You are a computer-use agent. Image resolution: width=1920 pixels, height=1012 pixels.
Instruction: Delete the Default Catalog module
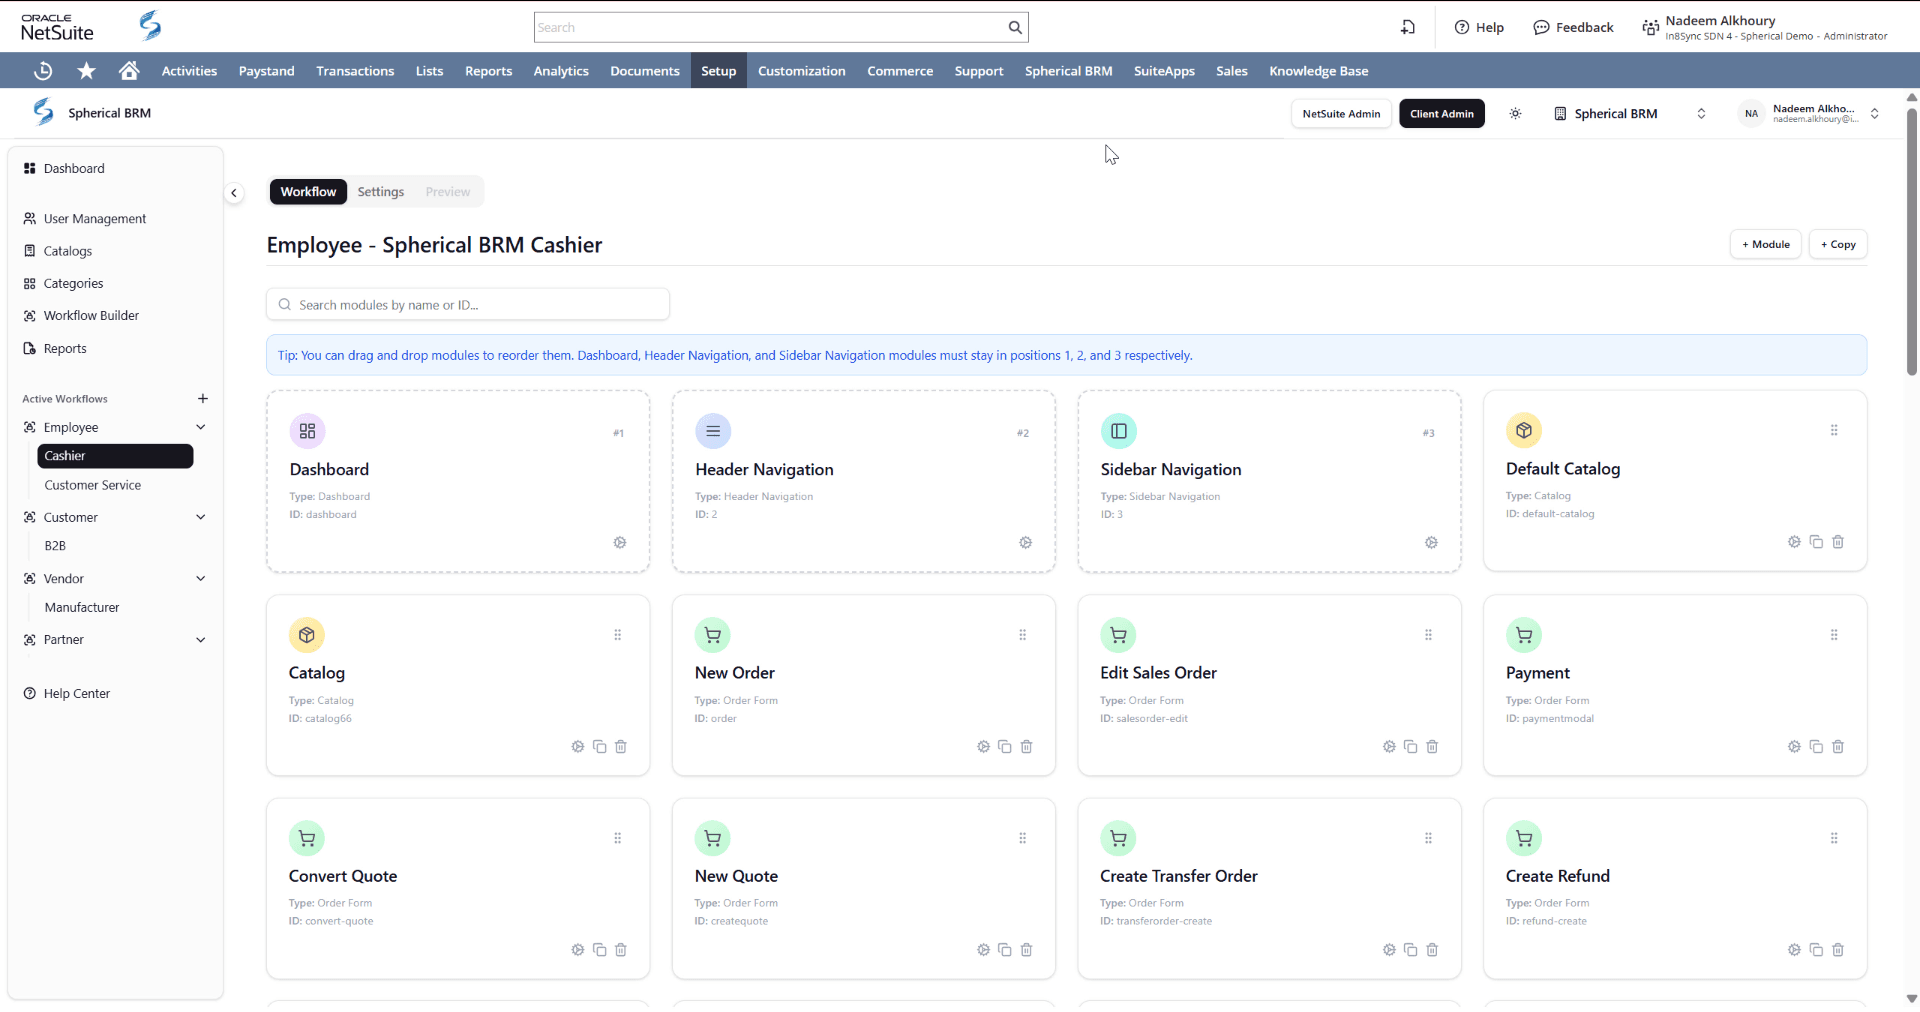coord(1838,542)
